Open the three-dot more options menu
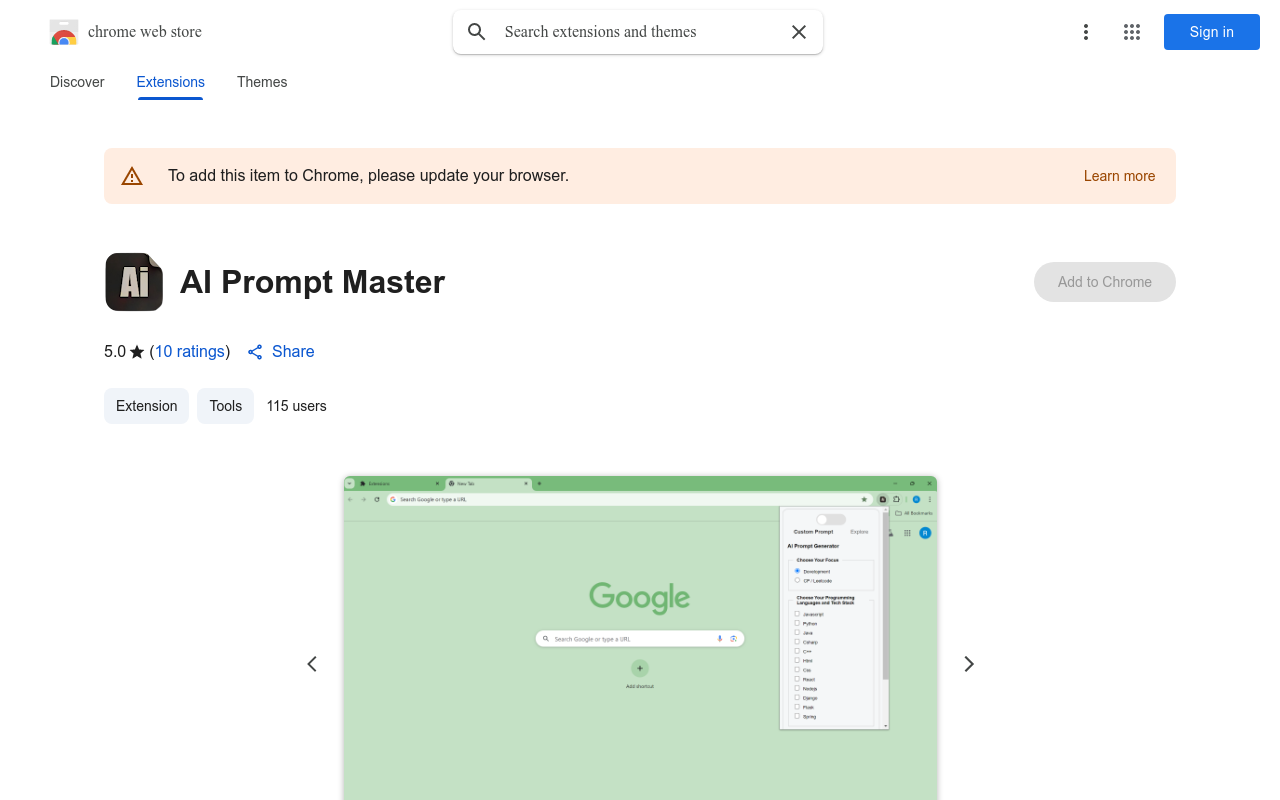The image size is (1280, 800). click(1086, 32)
